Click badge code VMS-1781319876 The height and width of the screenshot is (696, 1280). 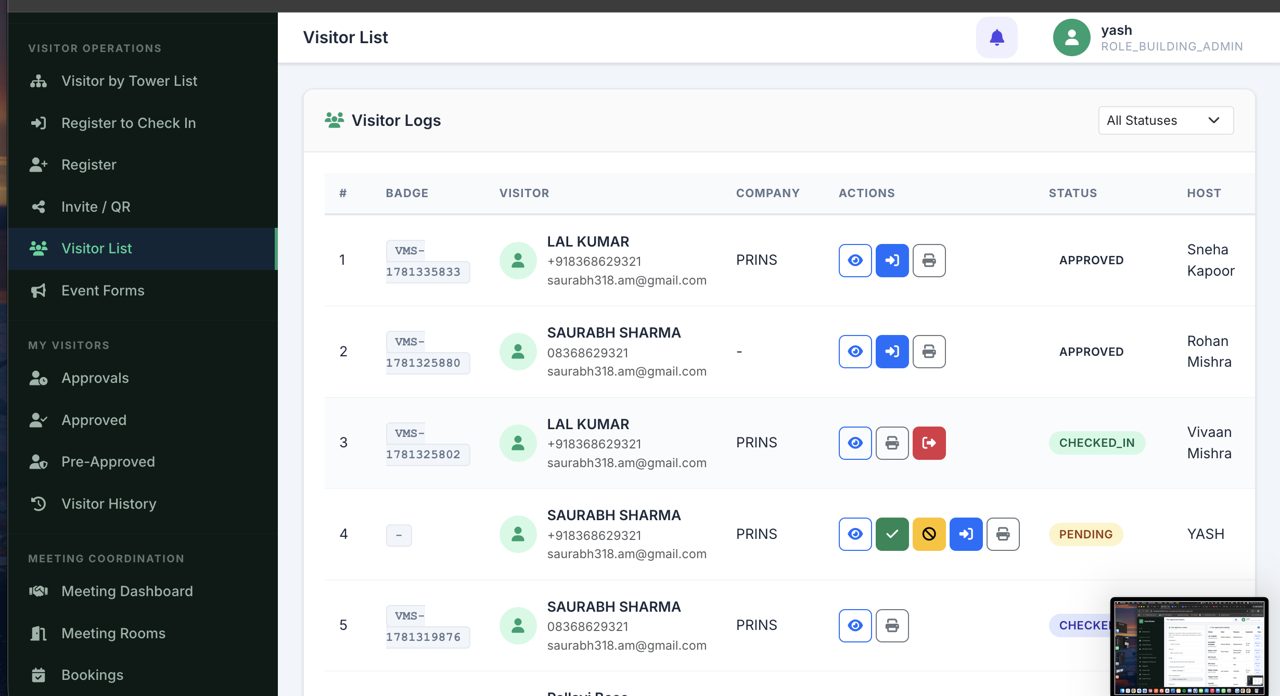tap(428, 626)
